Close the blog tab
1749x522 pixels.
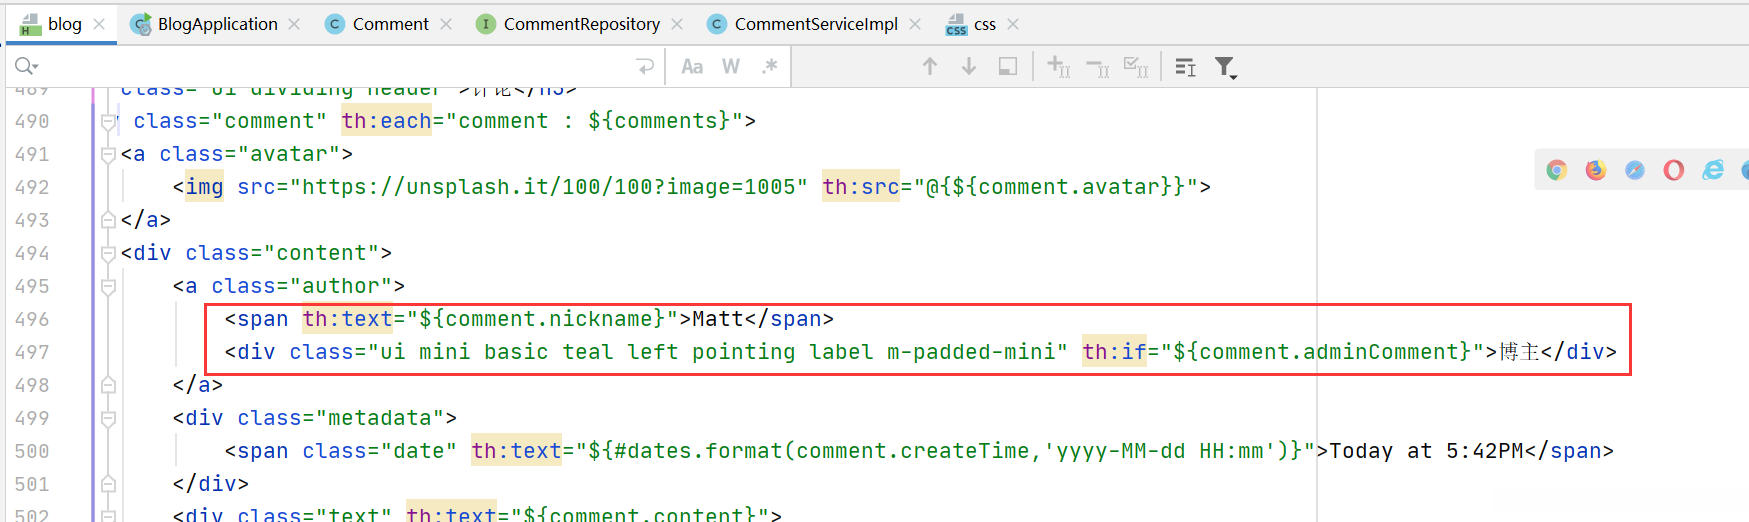pyautogui.click(x=99, y=24)
